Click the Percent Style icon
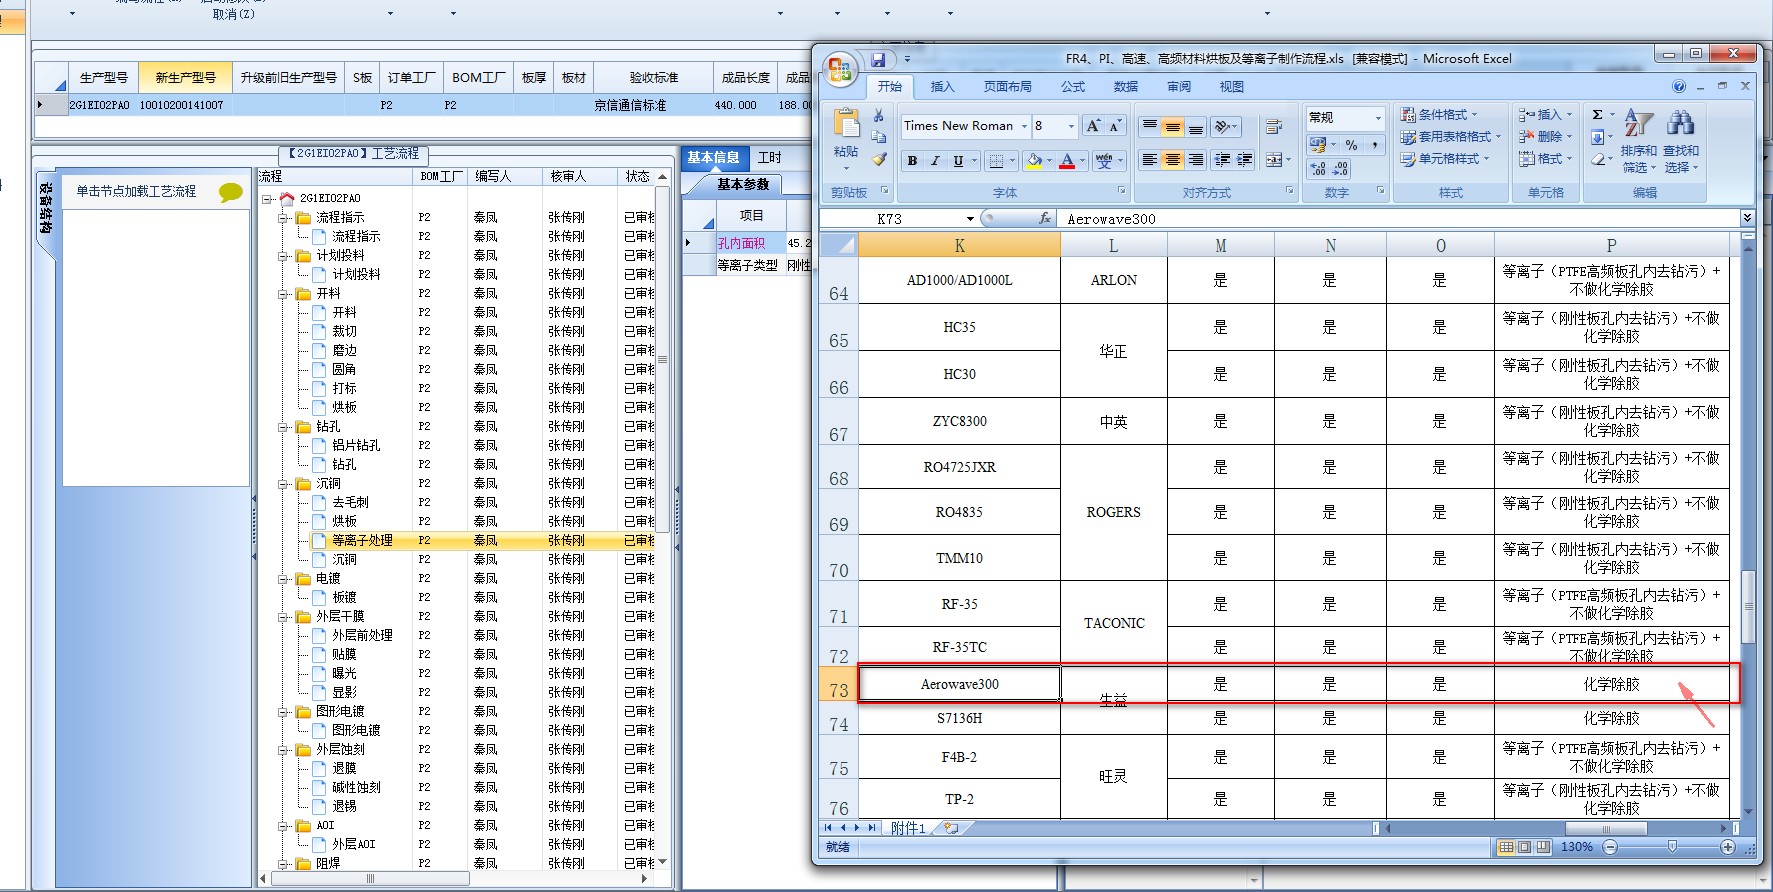This screenshot has width=1773, height=892. point(1351,145)
